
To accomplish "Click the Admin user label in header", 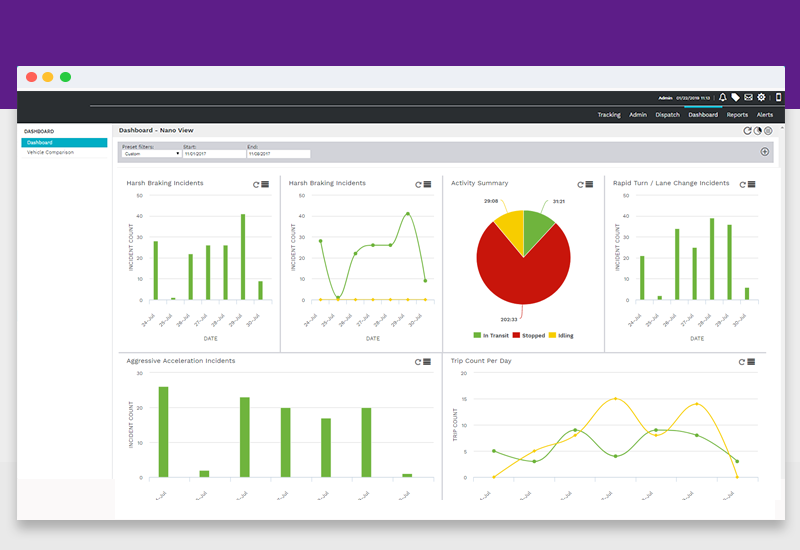I will [665, 97].
